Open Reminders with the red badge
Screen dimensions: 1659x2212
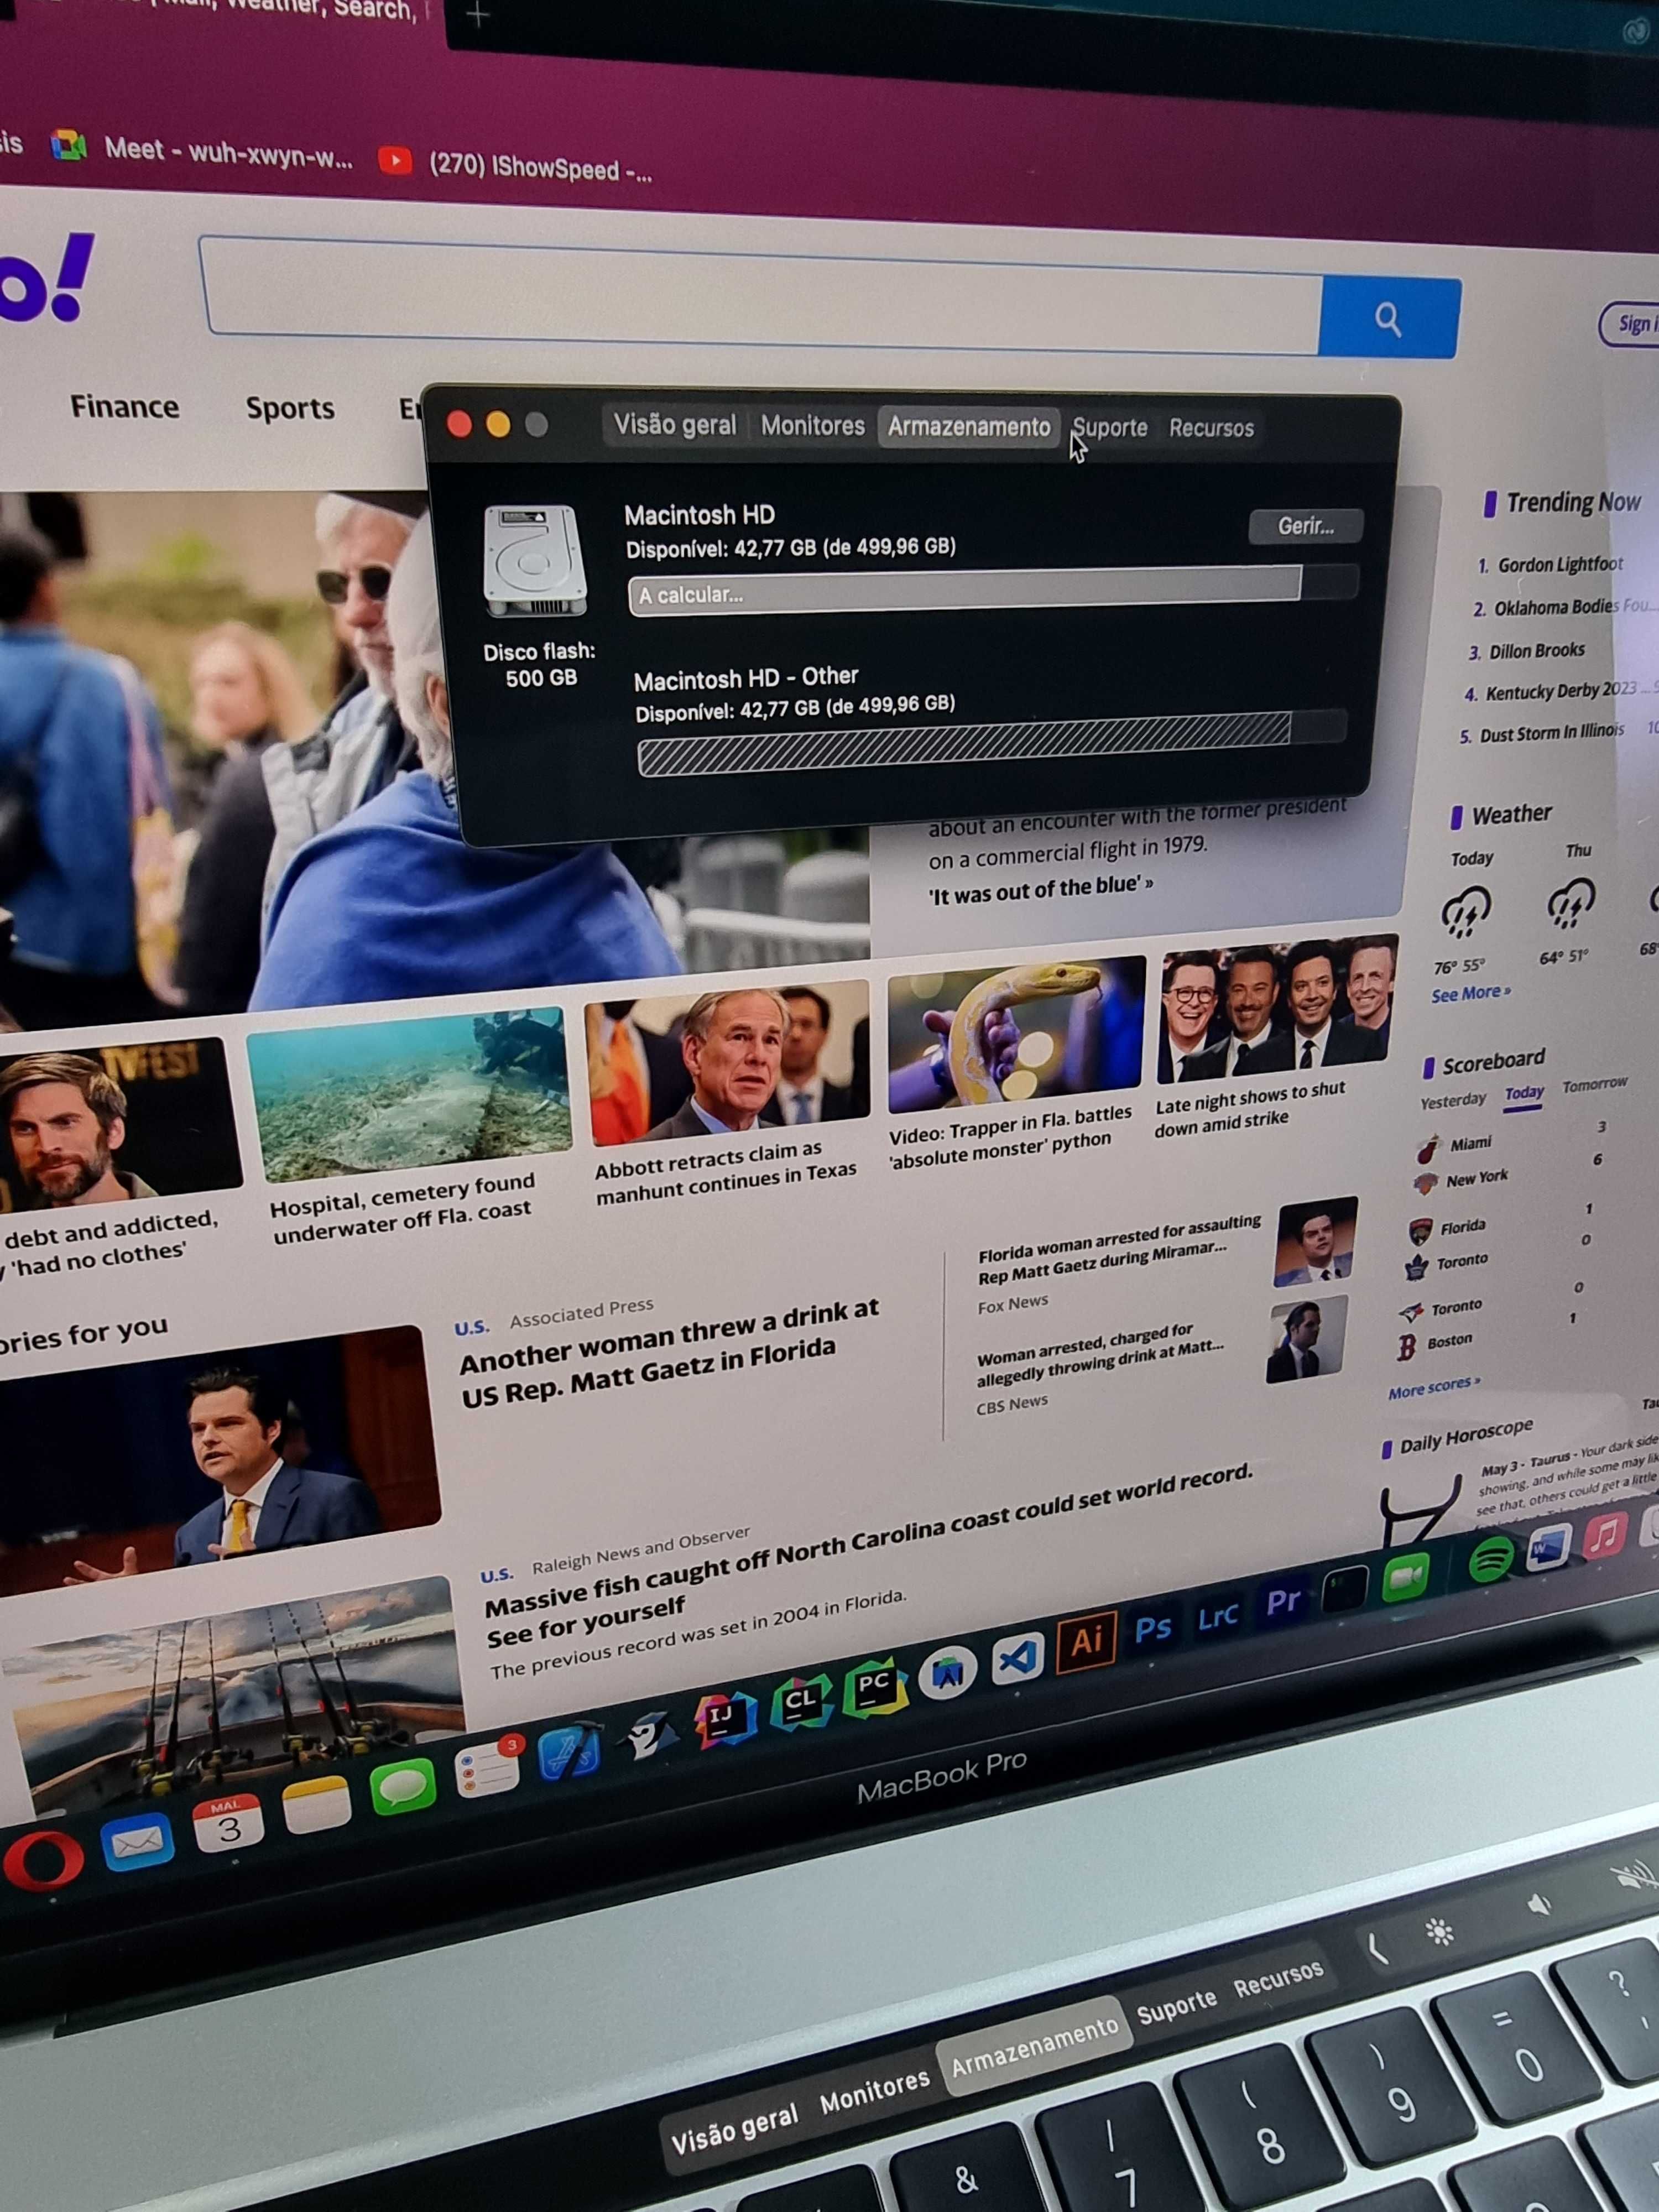(487, 1768)
